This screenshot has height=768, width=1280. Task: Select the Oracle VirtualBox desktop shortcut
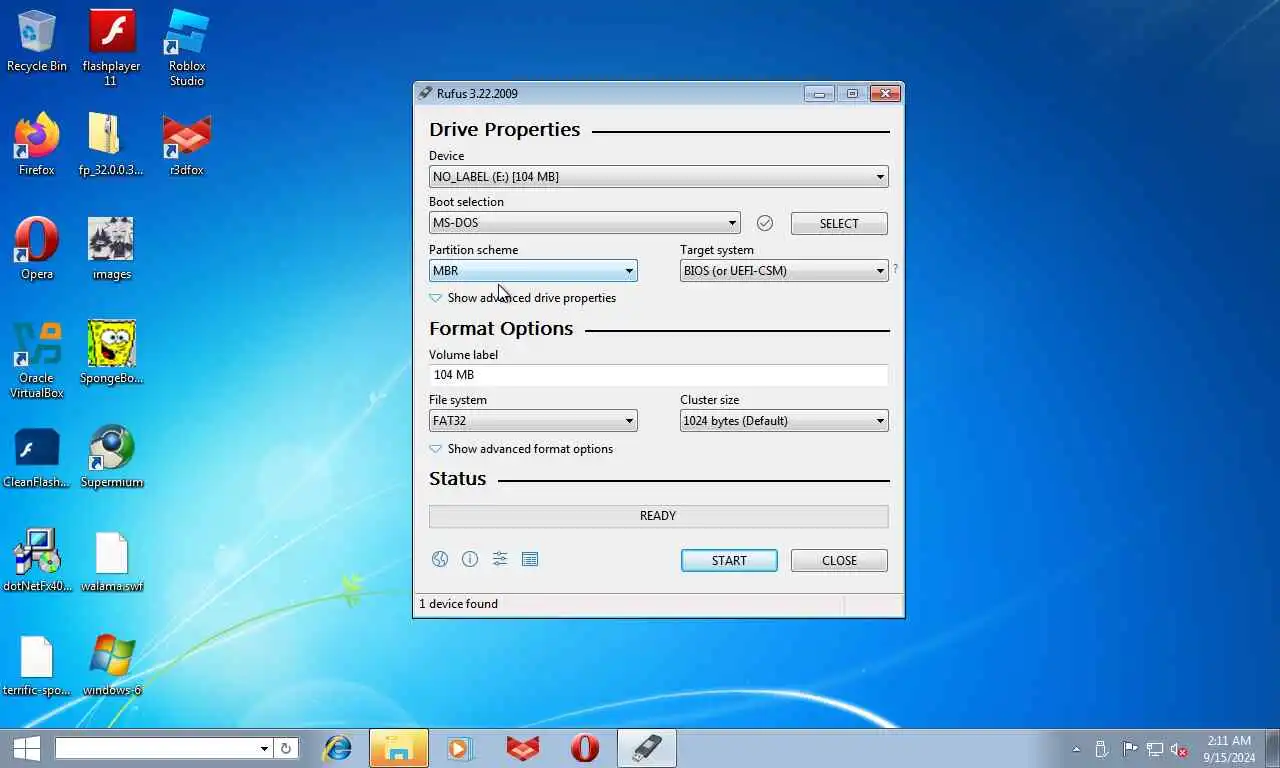pyautogui.click(x=37, y=360)
